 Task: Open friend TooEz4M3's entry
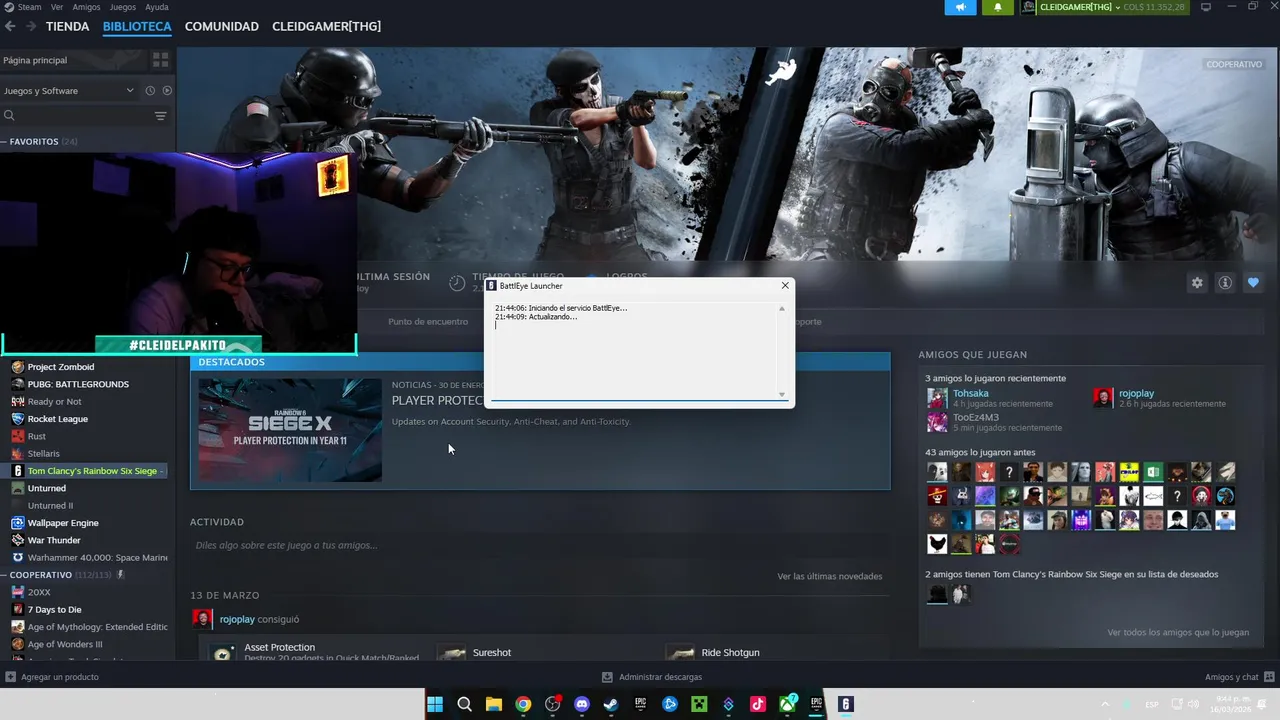pos(976,417)
